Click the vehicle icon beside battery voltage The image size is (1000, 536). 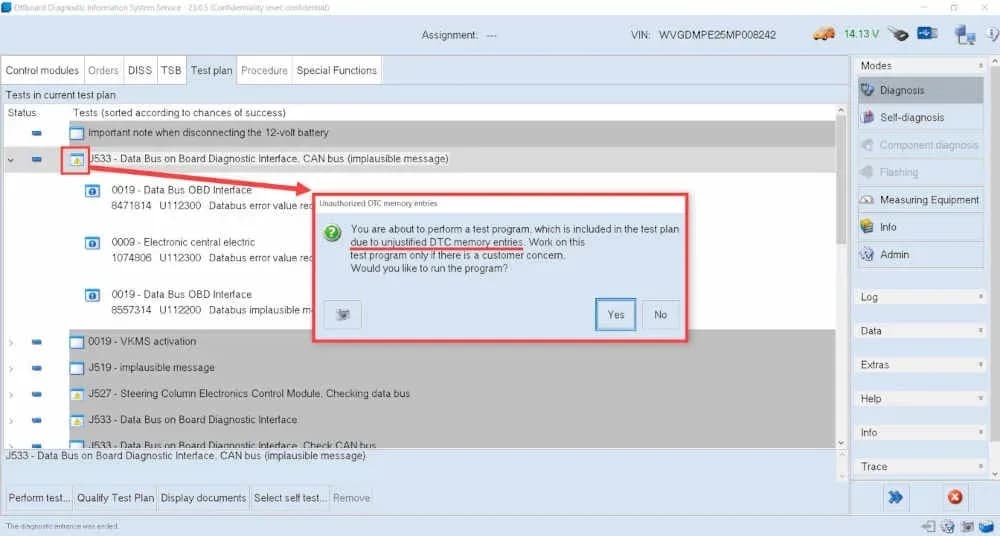pos(824,34)
